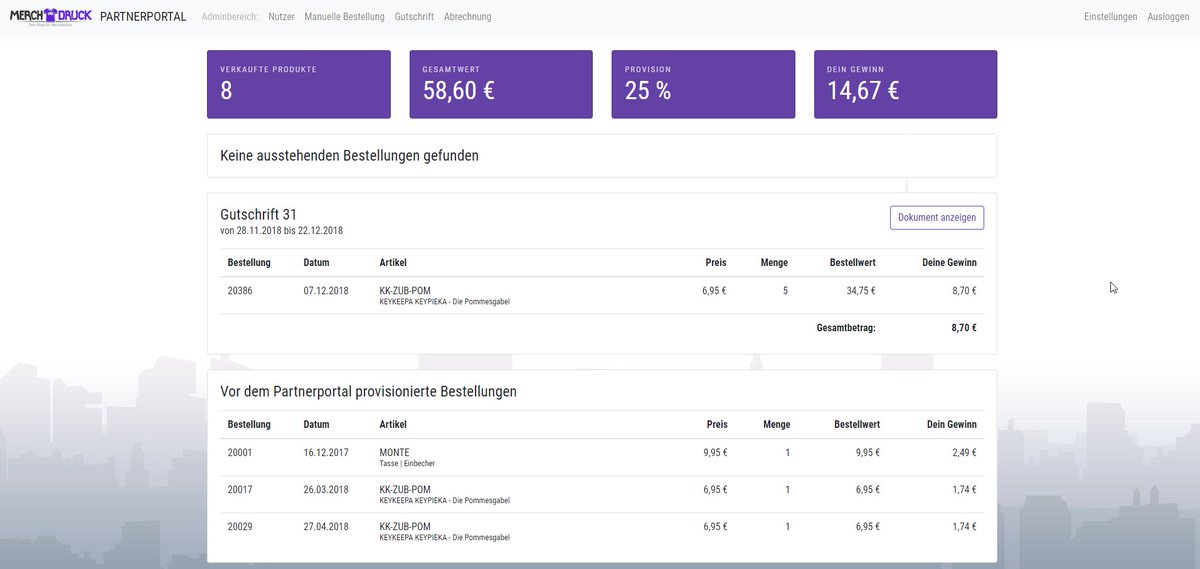Viewport: 1200px width, 569px height.
Task: Click 'von 28.11.2018 bis 22.12.2018' date range
Action: tap(281, 231)
